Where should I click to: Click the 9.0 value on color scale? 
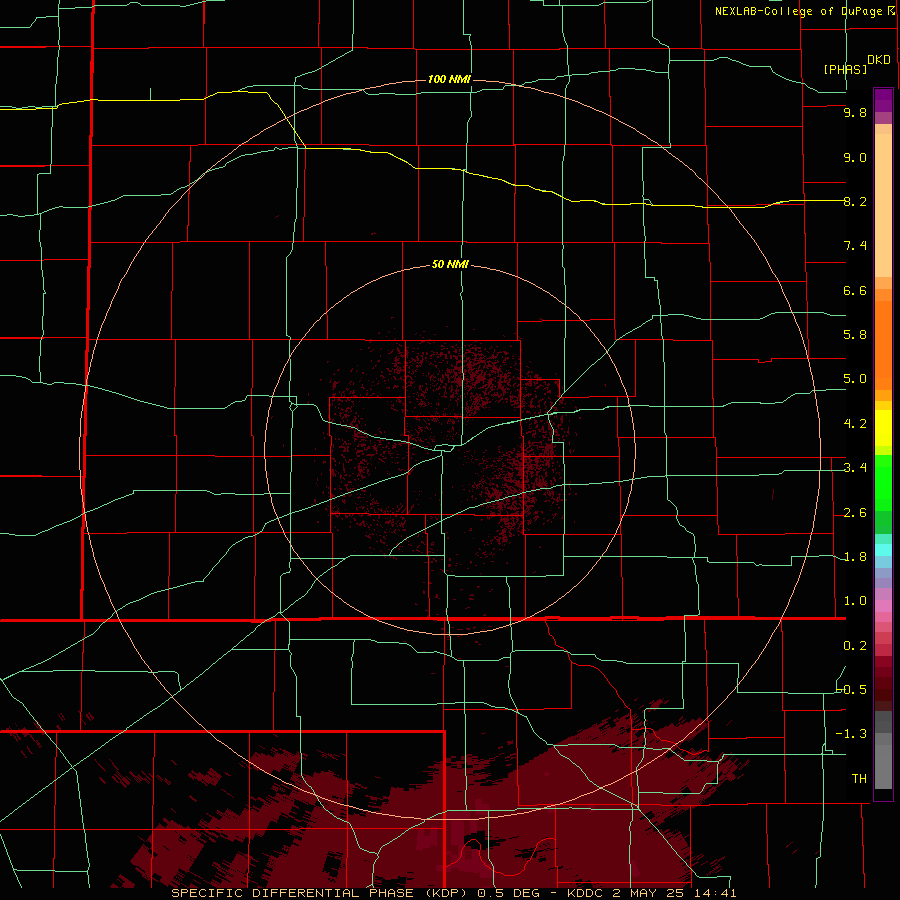[x=855, y=157]
